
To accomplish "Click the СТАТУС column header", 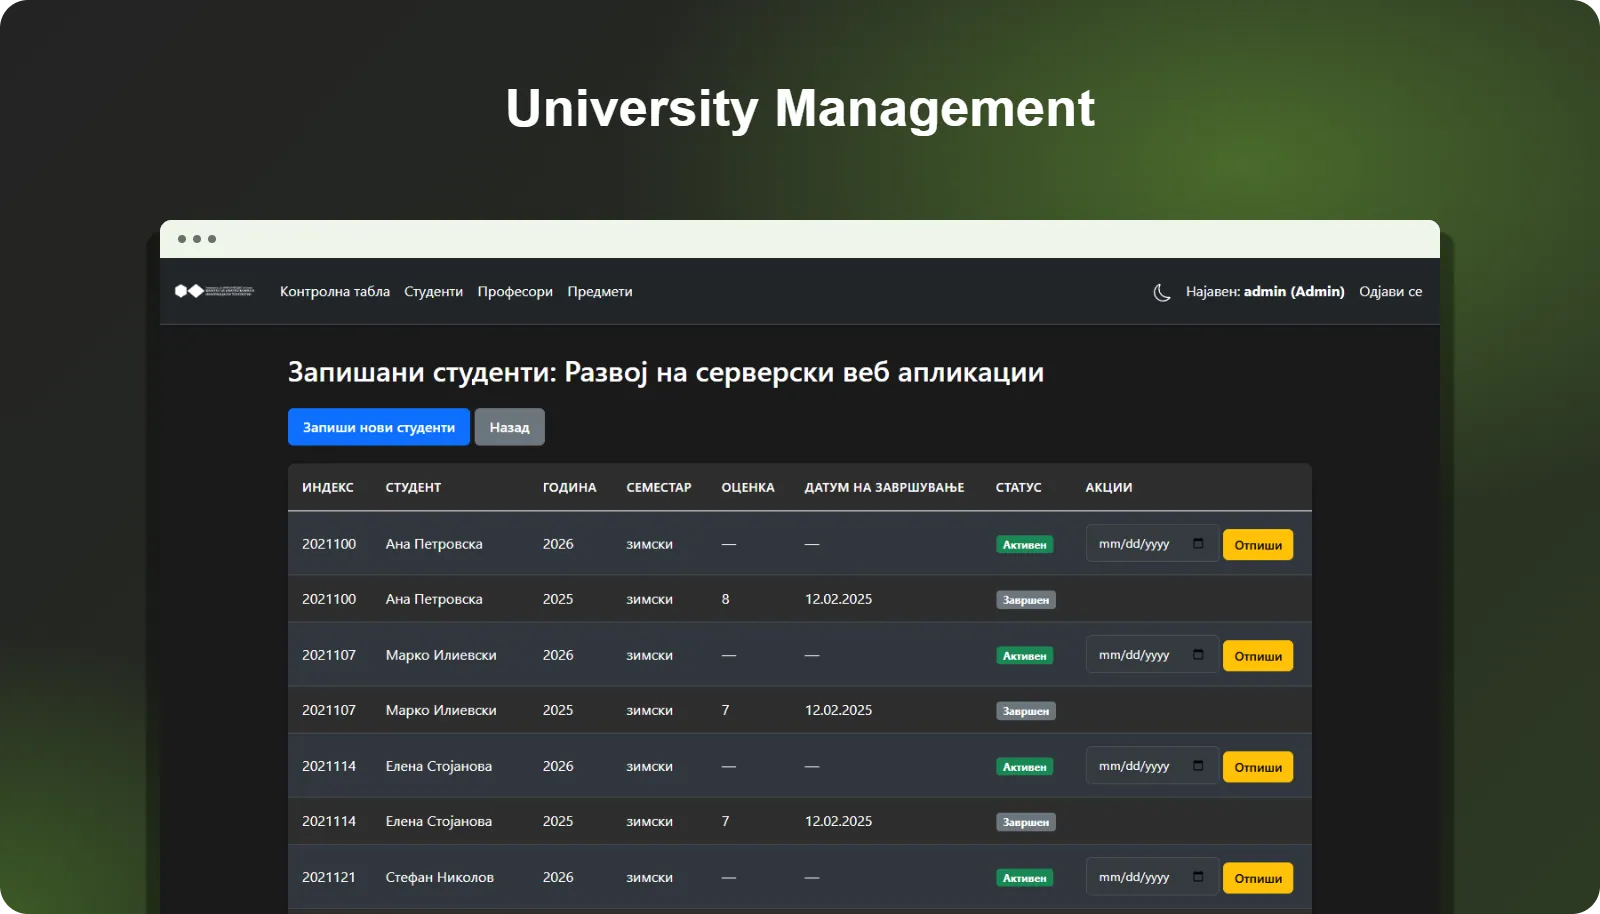I will 1018,487.
